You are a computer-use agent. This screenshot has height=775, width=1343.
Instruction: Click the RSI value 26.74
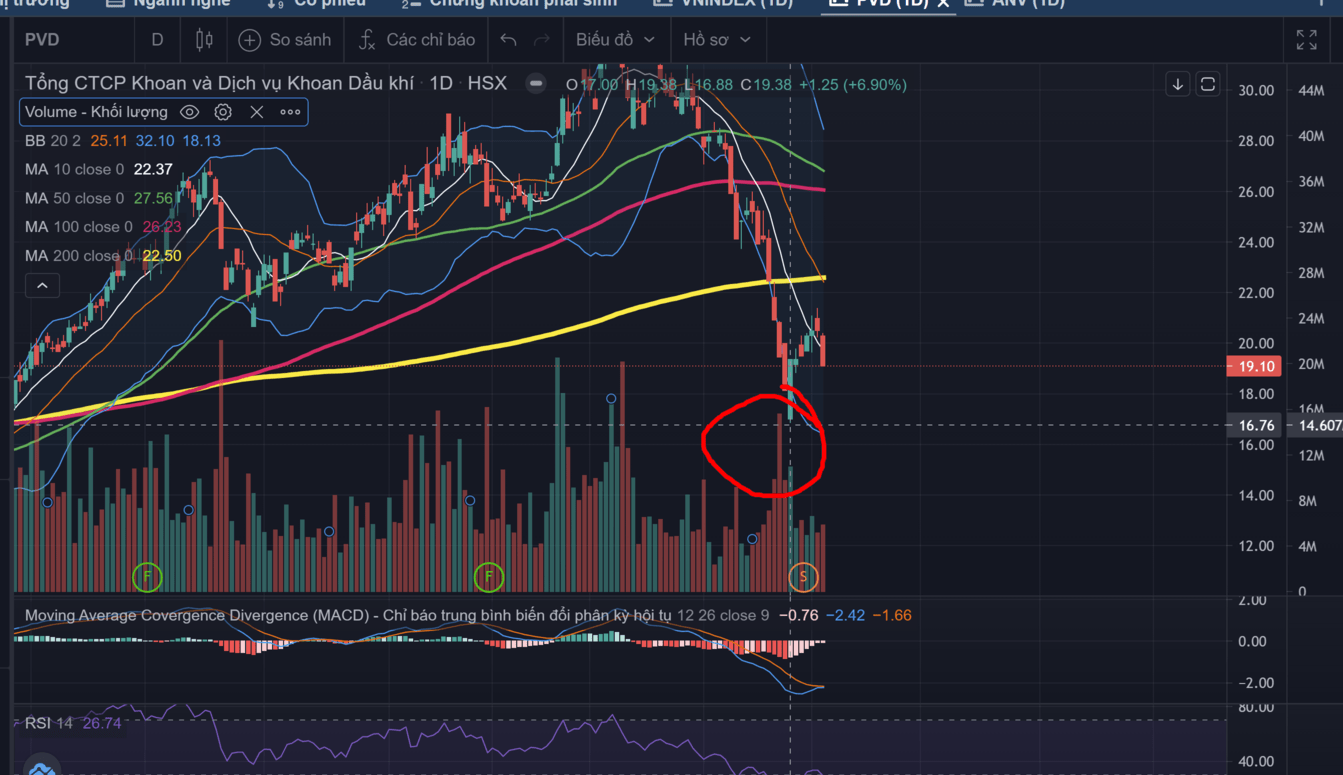[102, 723]
